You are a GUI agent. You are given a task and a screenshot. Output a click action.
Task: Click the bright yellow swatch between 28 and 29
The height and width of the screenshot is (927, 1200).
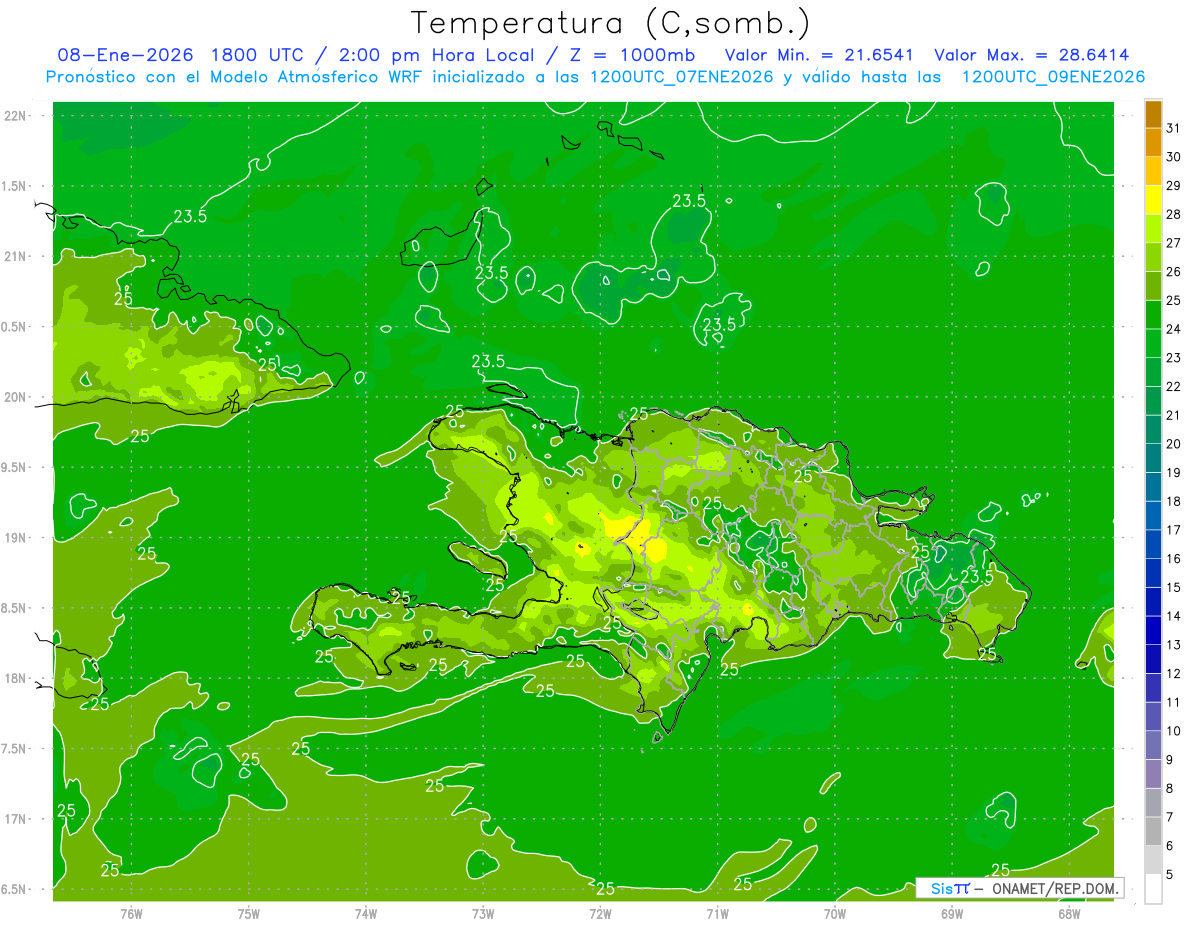[1153, 200]
